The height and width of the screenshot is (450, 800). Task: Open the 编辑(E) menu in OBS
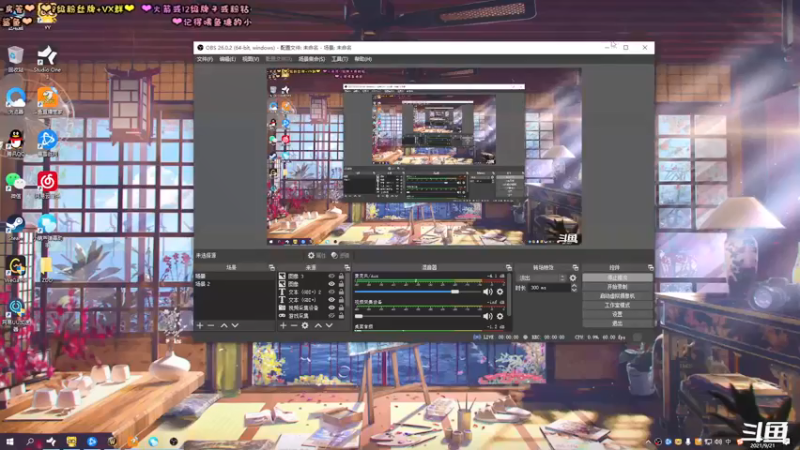tap(228, 59)
